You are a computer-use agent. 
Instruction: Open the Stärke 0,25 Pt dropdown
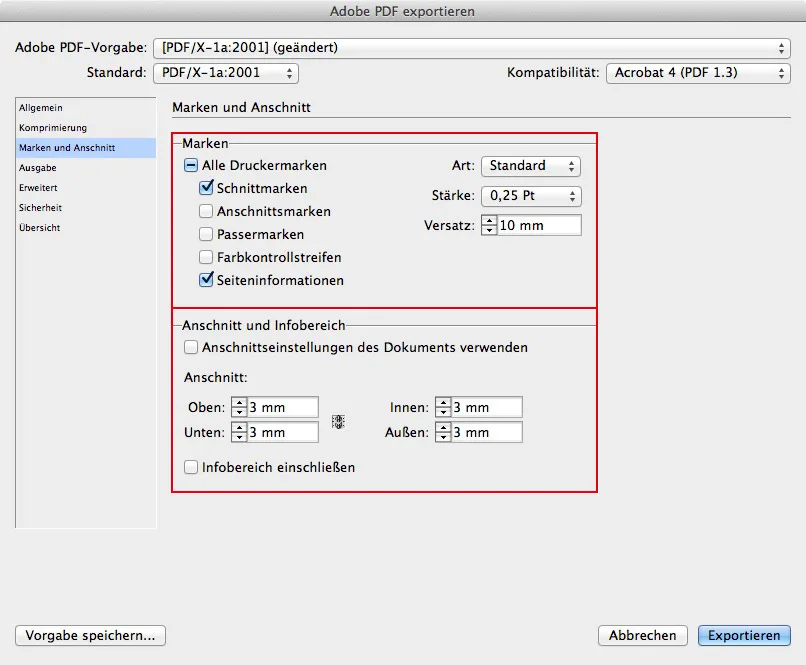[x=531, y=196]
